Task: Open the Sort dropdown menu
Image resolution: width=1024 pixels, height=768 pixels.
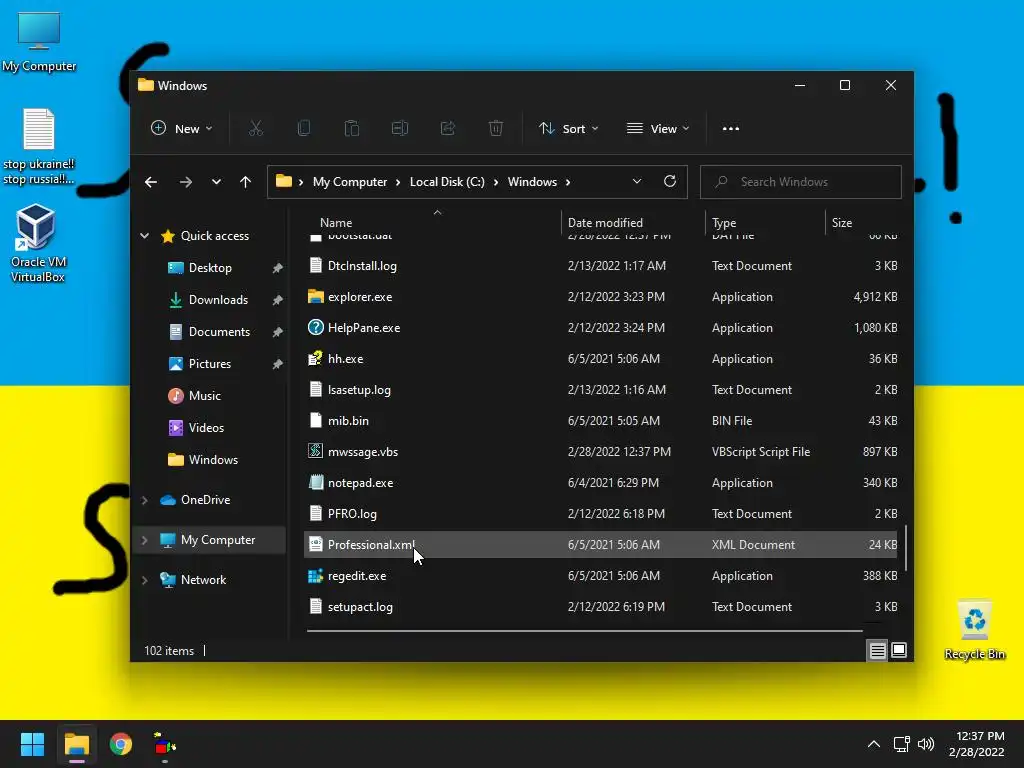Action: 568,129
